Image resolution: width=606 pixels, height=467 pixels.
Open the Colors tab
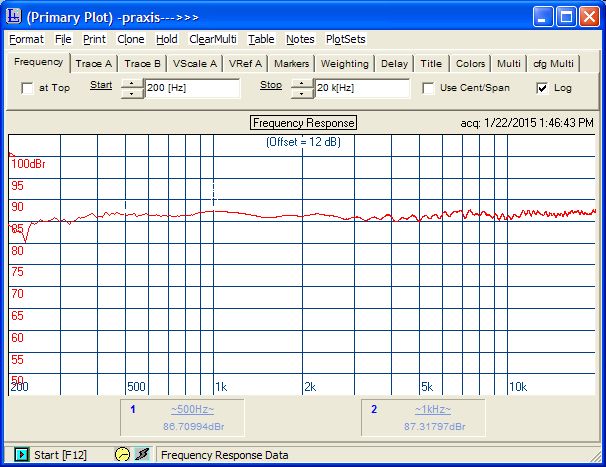[470, 63]
